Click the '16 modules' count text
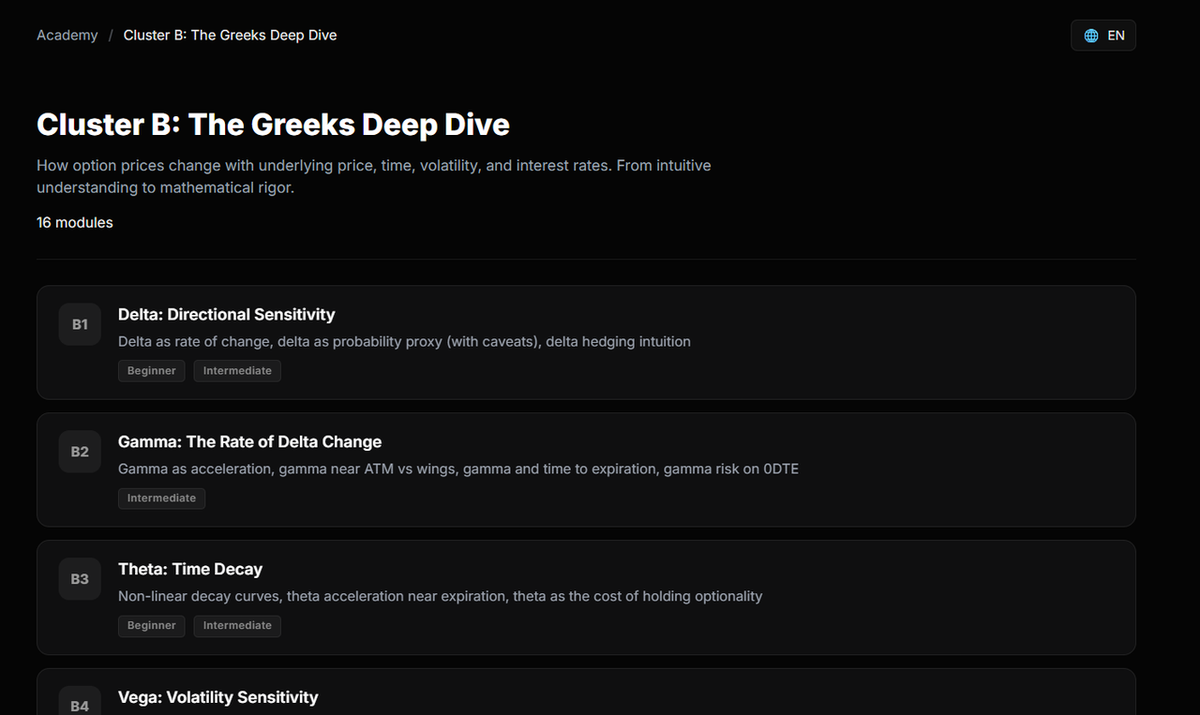The width and height of the screenshot is (1200, 715). pyautogui.click(x=75, y=223)
